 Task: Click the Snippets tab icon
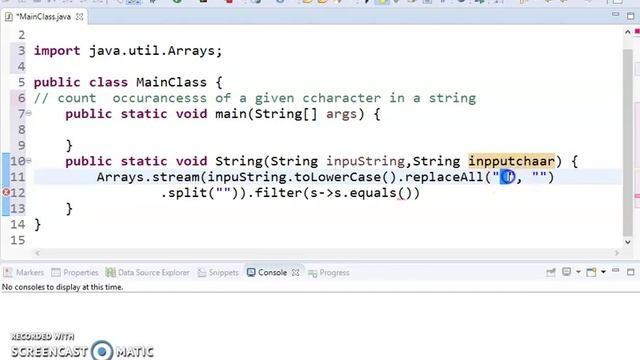(202, 272)
